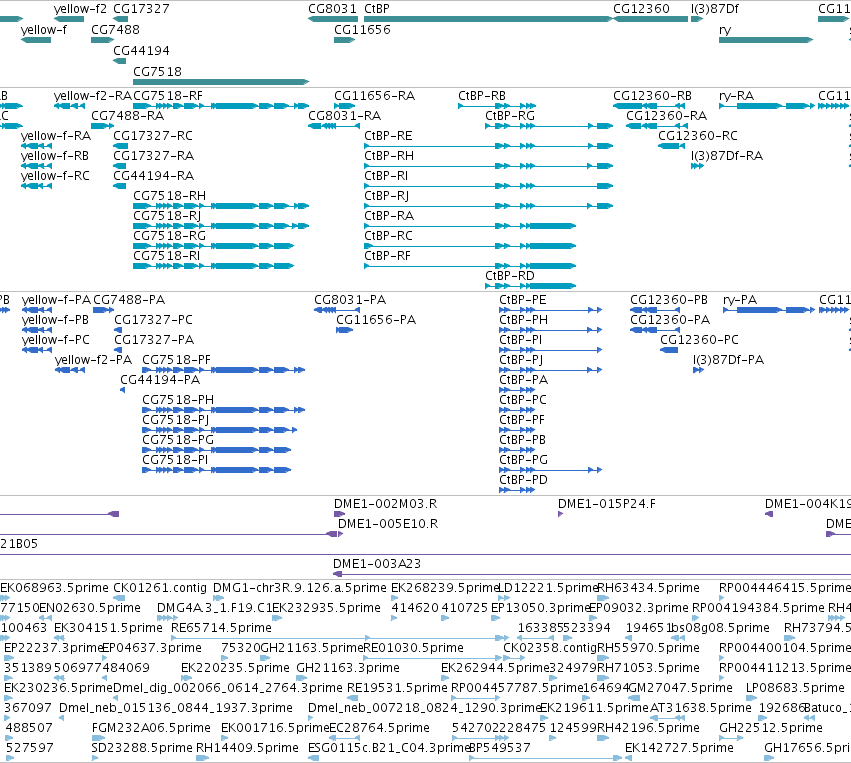This screenshot has height=763, width=851.
Task: Click transcript CG44194-RA
Action: click(x=154, y=176)
